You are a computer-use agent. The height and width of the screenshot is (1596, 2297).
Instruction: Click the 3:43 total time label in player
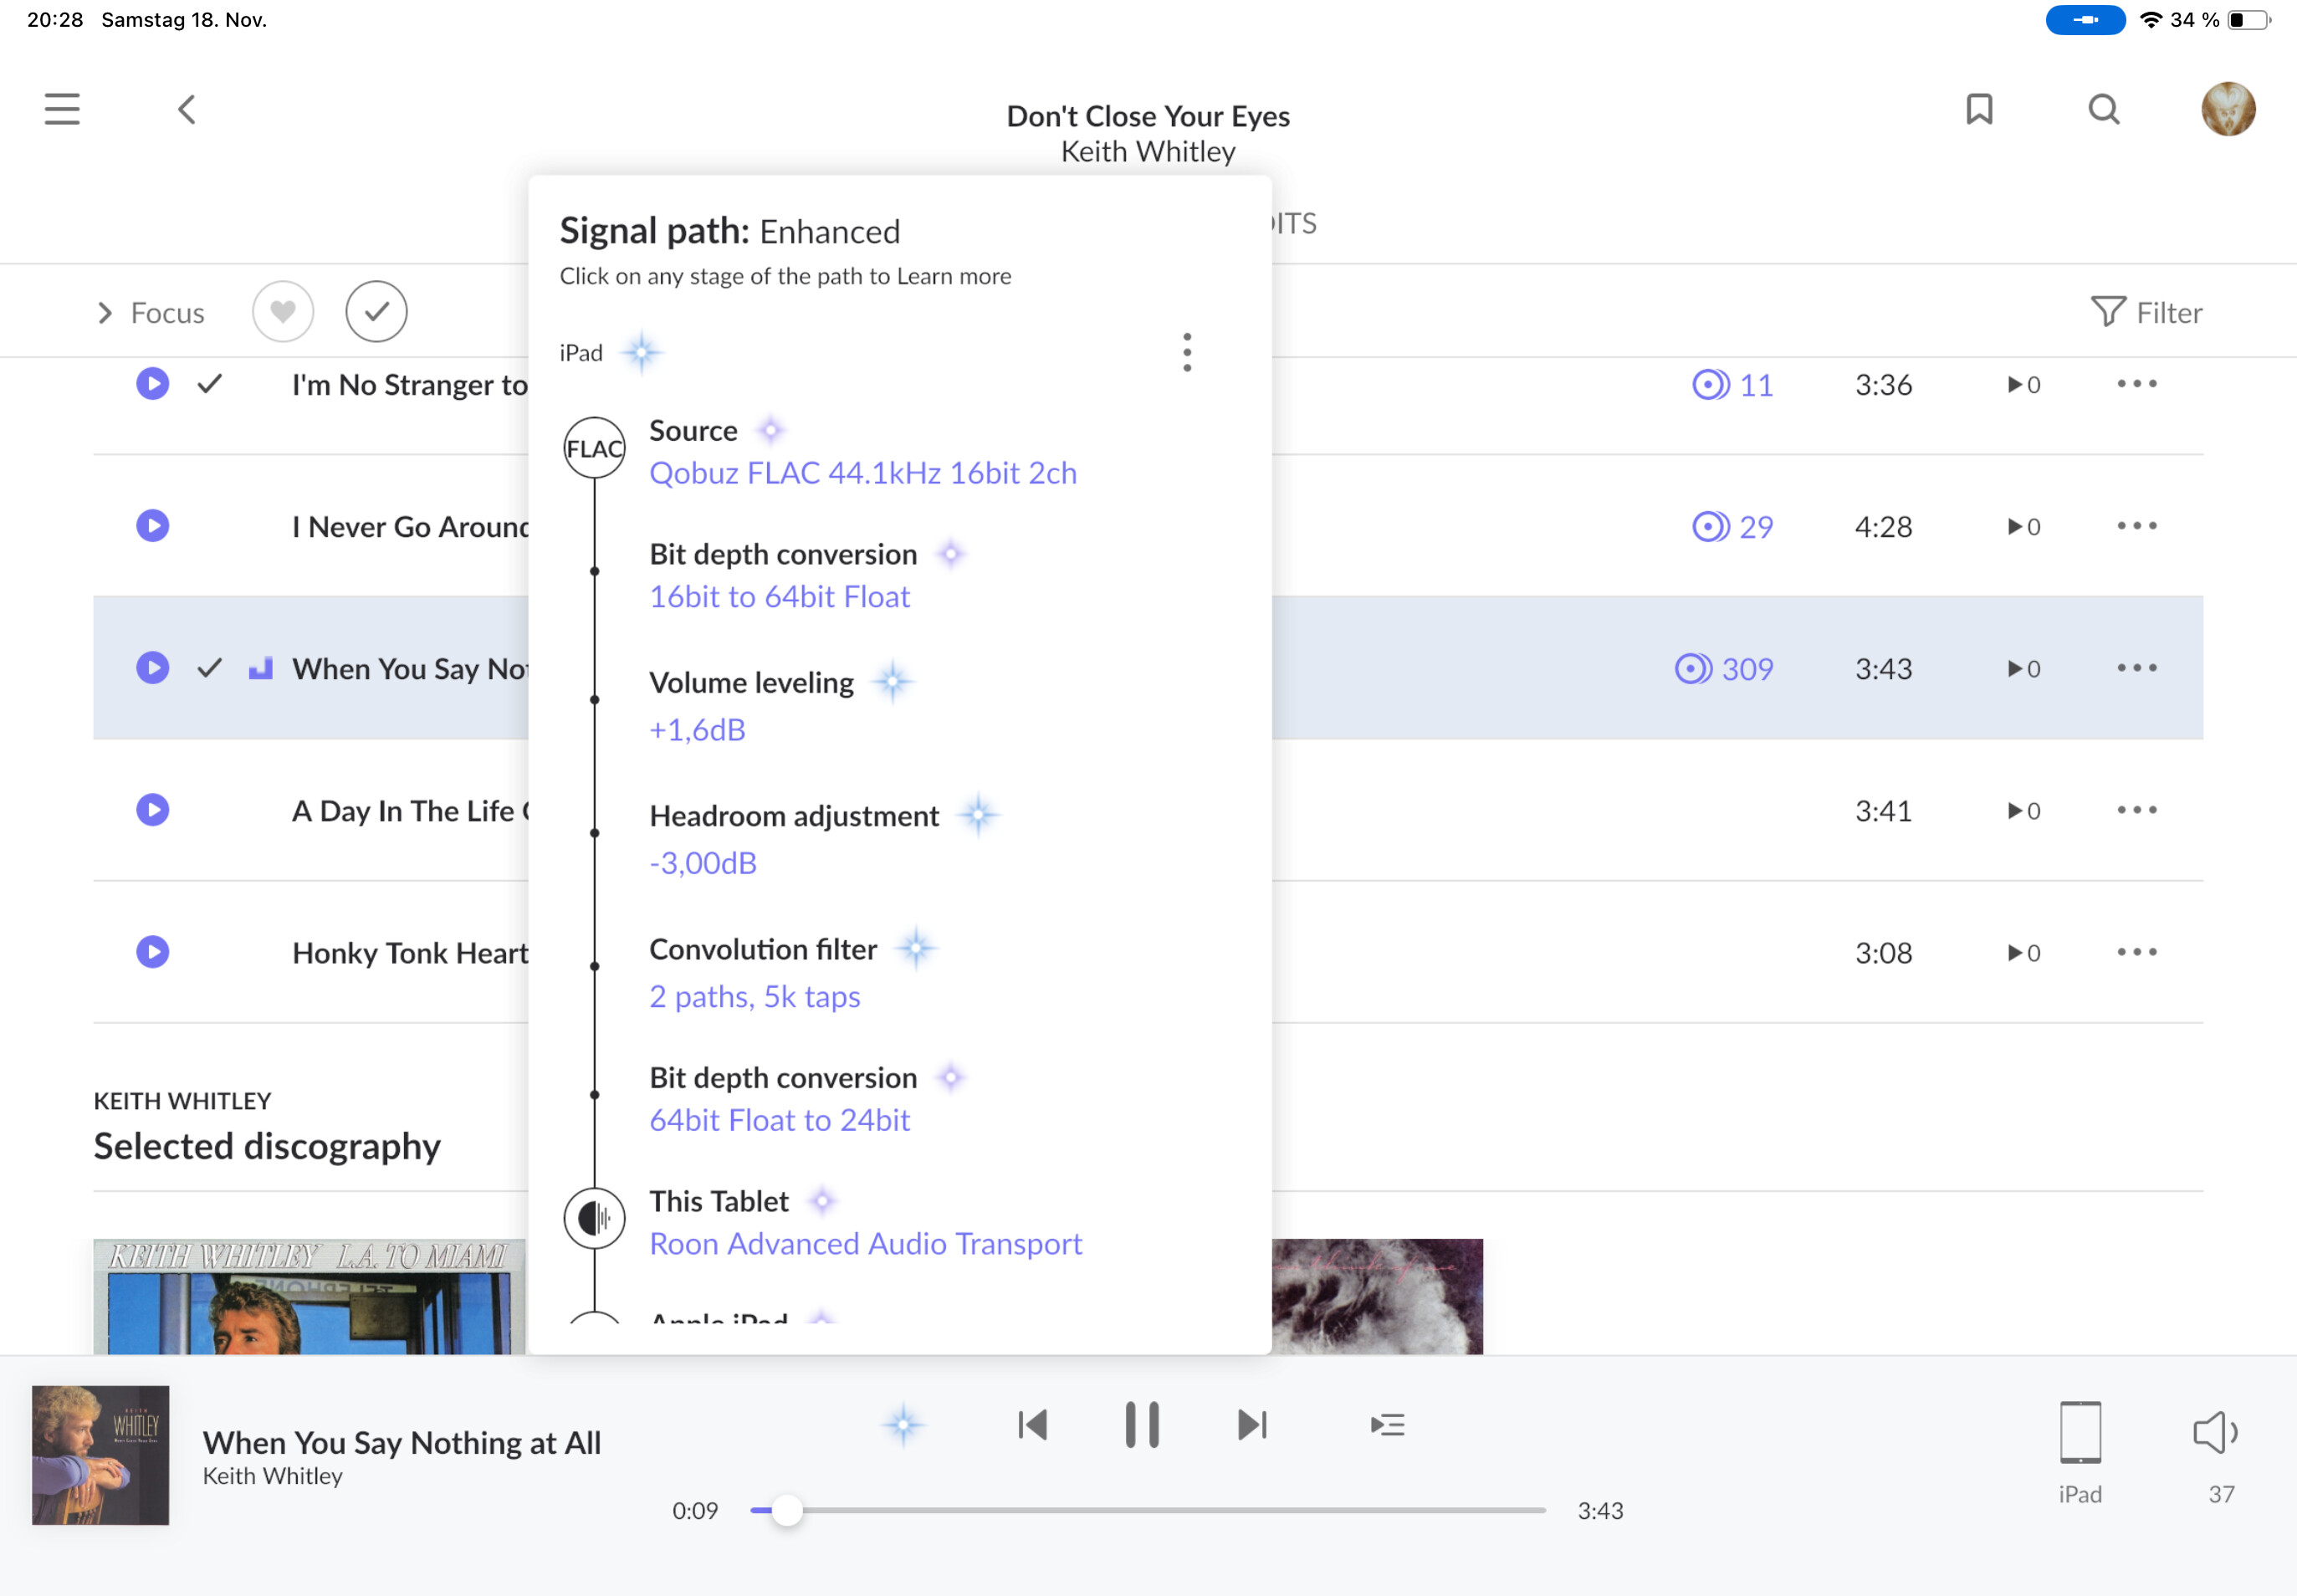1600,1511
